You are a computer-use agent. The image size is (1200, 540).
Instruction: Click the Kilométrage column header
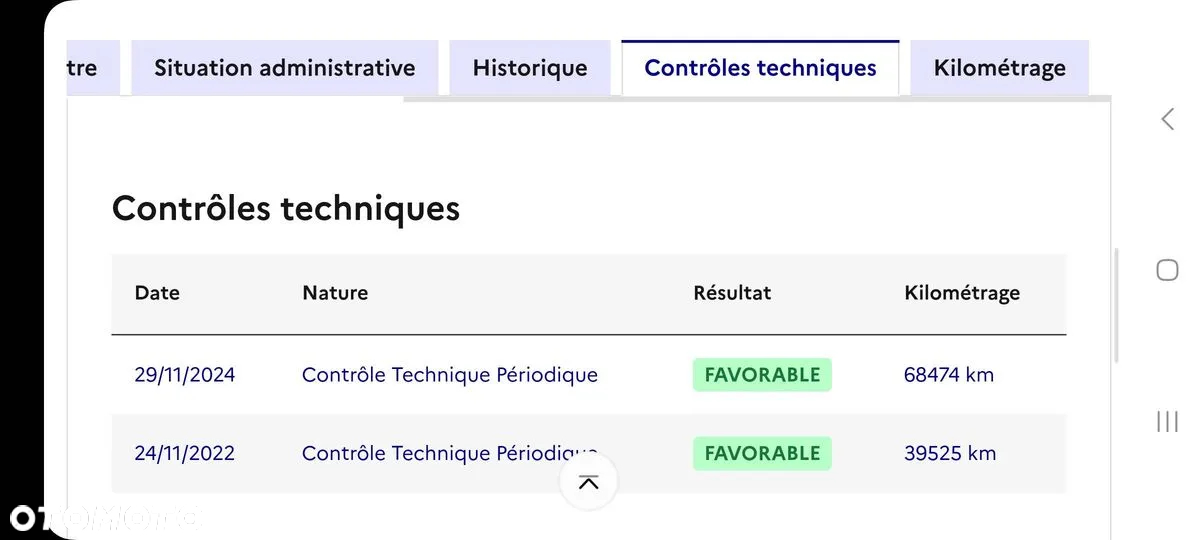pyautogui.click(x=962, y=293)
